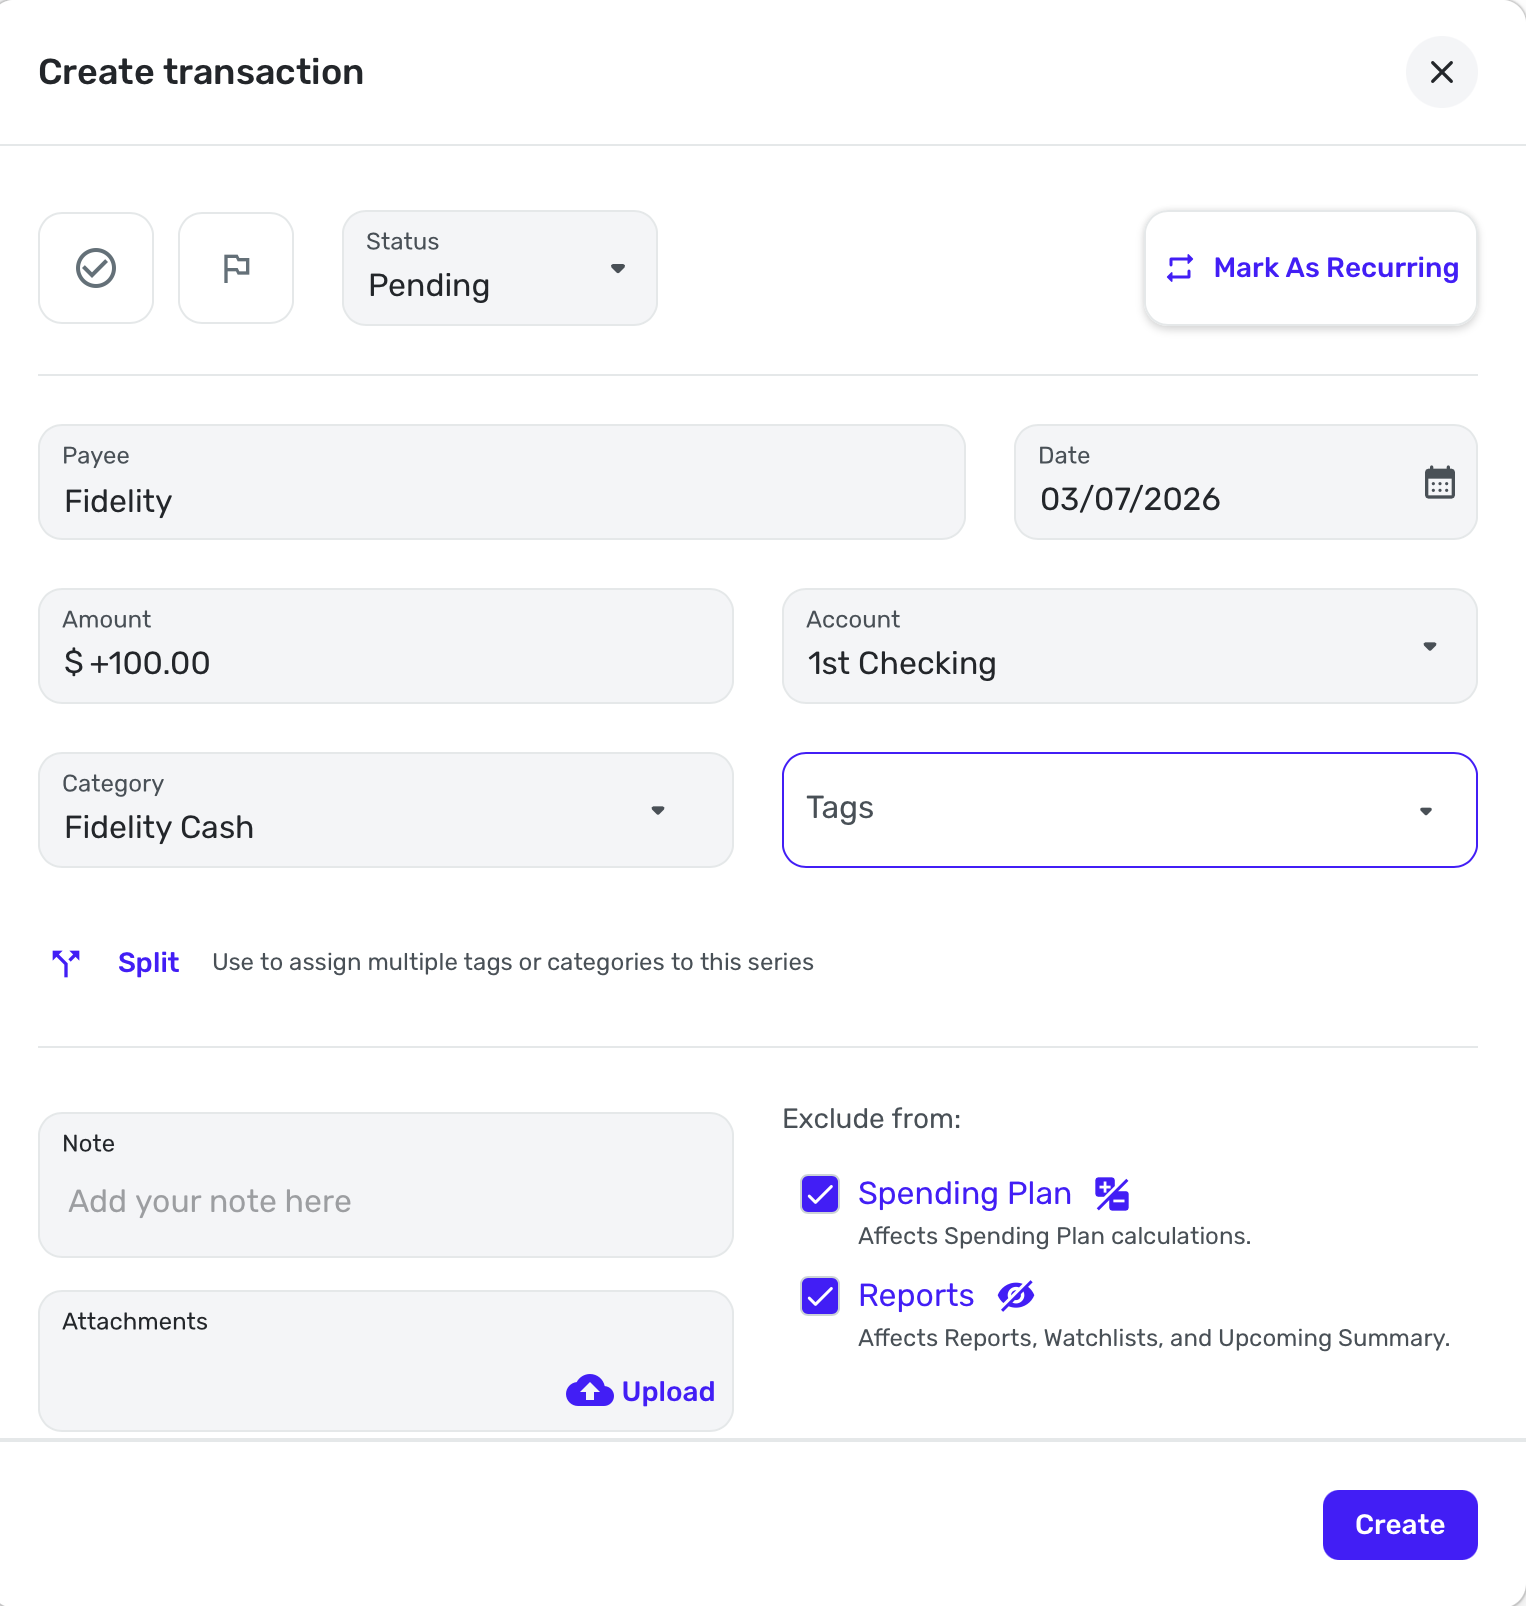Focus the Amount input field

click(x=385, y=647)
